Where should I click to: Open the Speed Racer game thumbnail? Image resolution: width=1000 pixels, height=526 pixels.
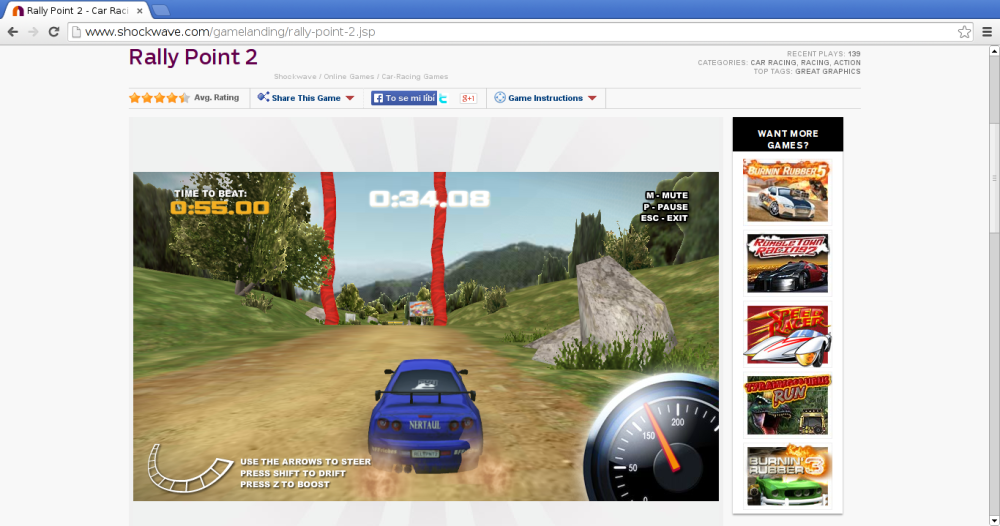click(788, 335)
